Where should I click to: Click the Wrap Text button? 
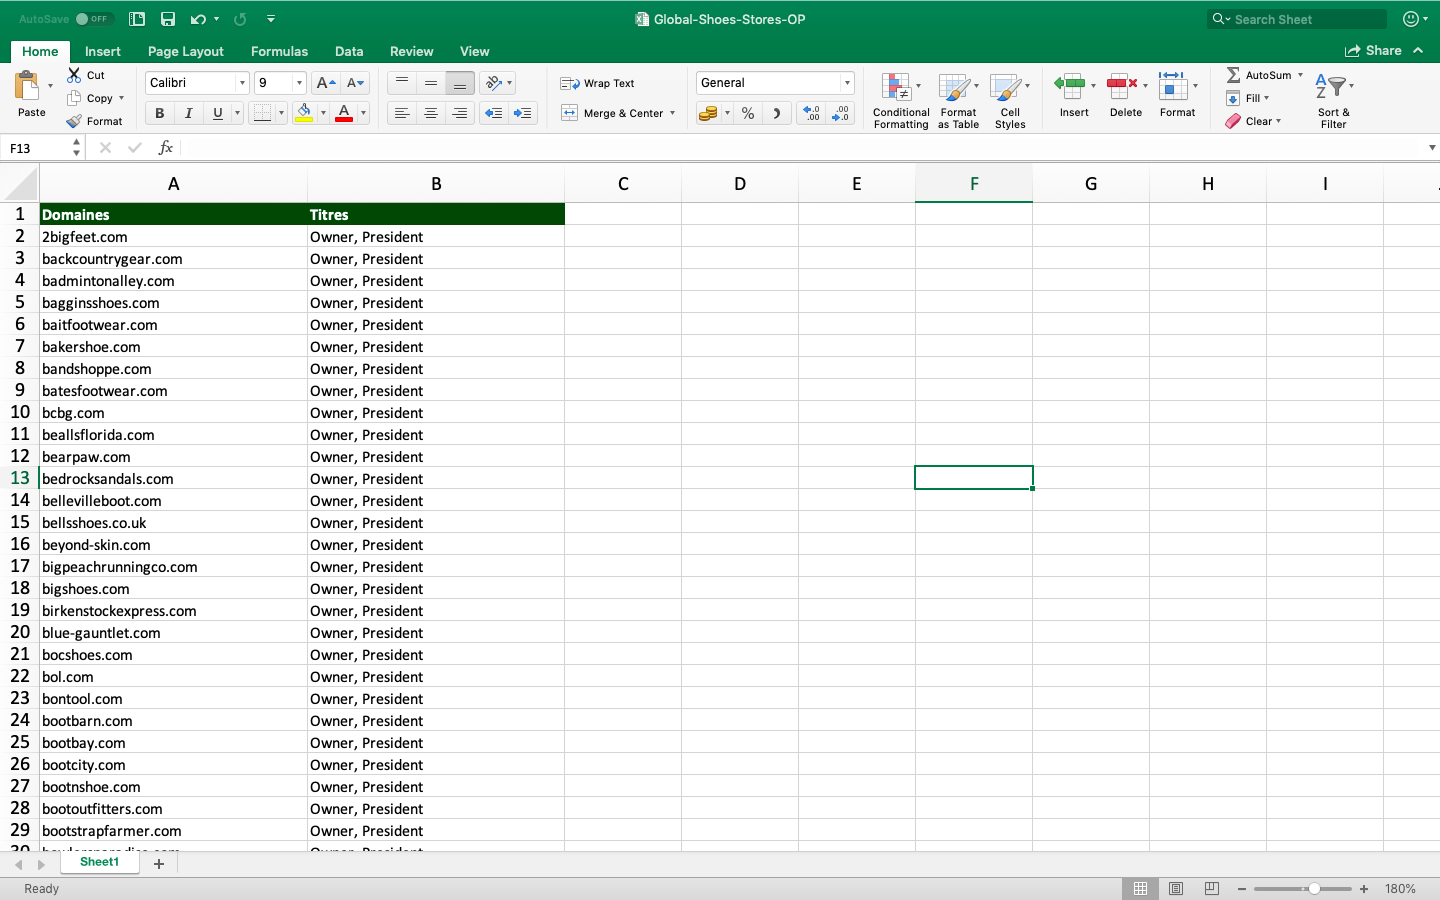pyautogui.click(x=598, y=83)
